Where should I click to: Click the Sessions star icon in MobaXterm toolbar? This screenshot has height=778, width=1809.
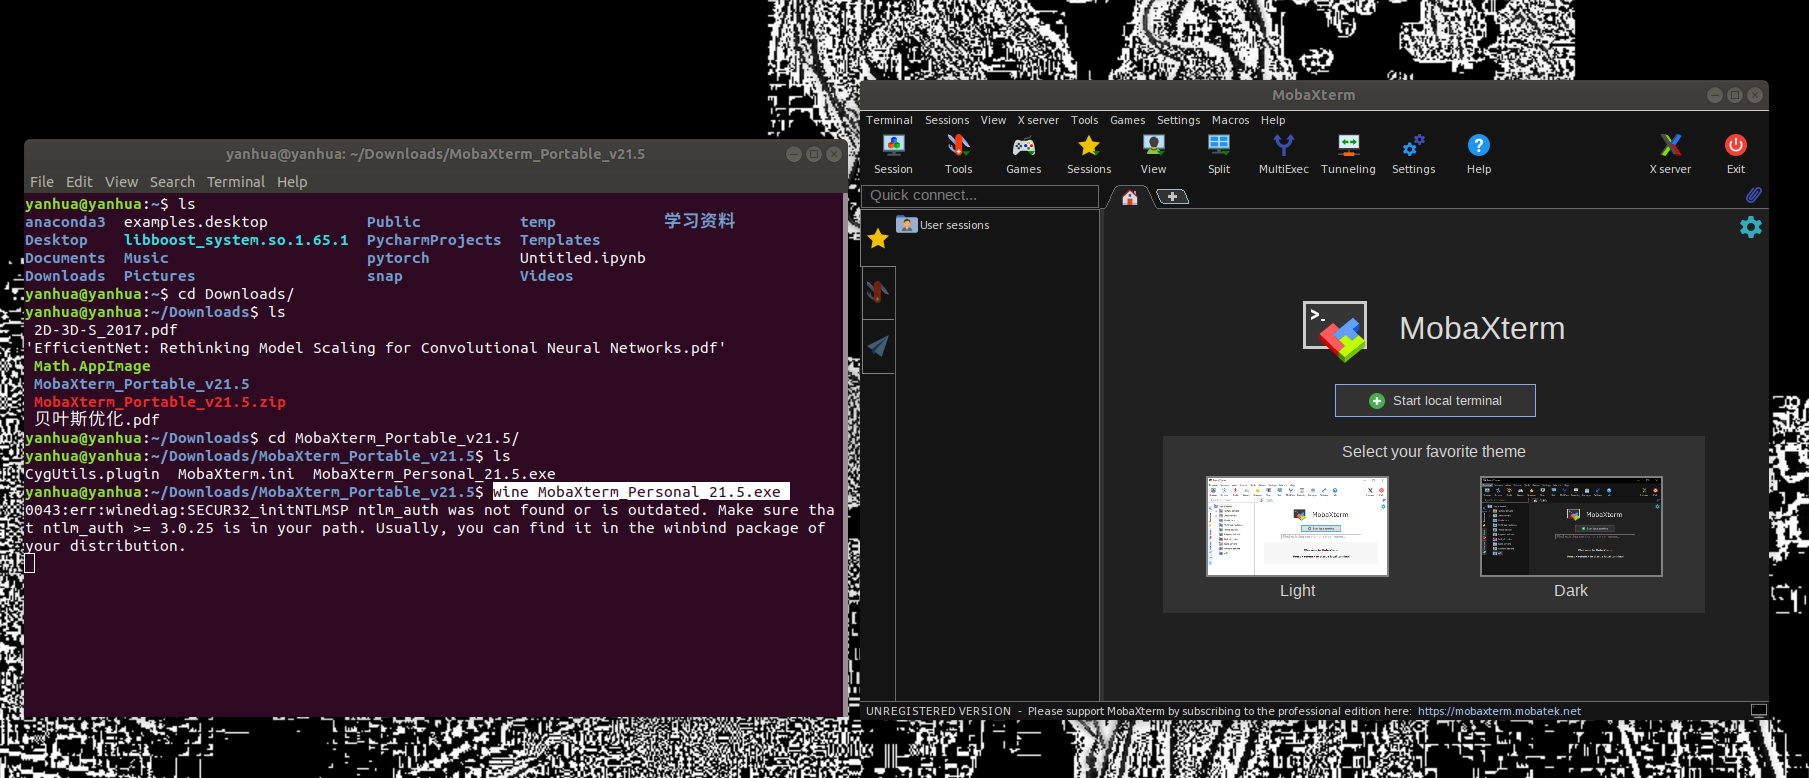tap(1089, 154)
